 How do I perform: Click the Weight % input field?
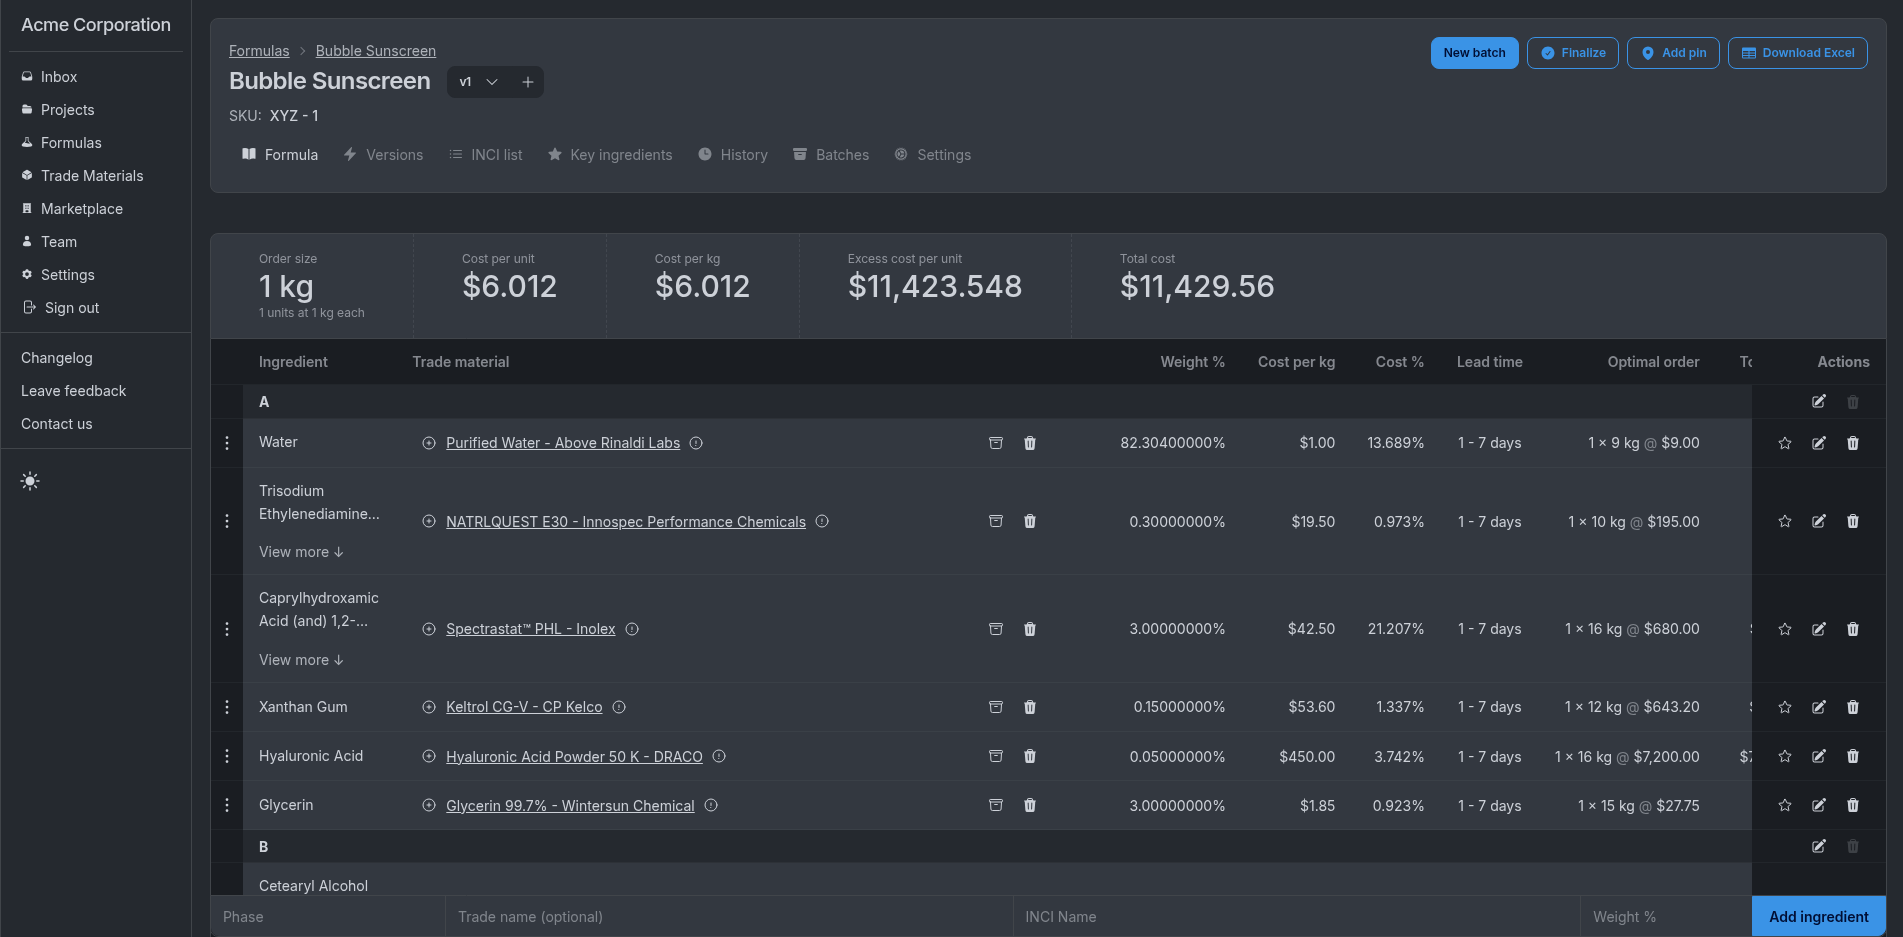[1666, 917]
